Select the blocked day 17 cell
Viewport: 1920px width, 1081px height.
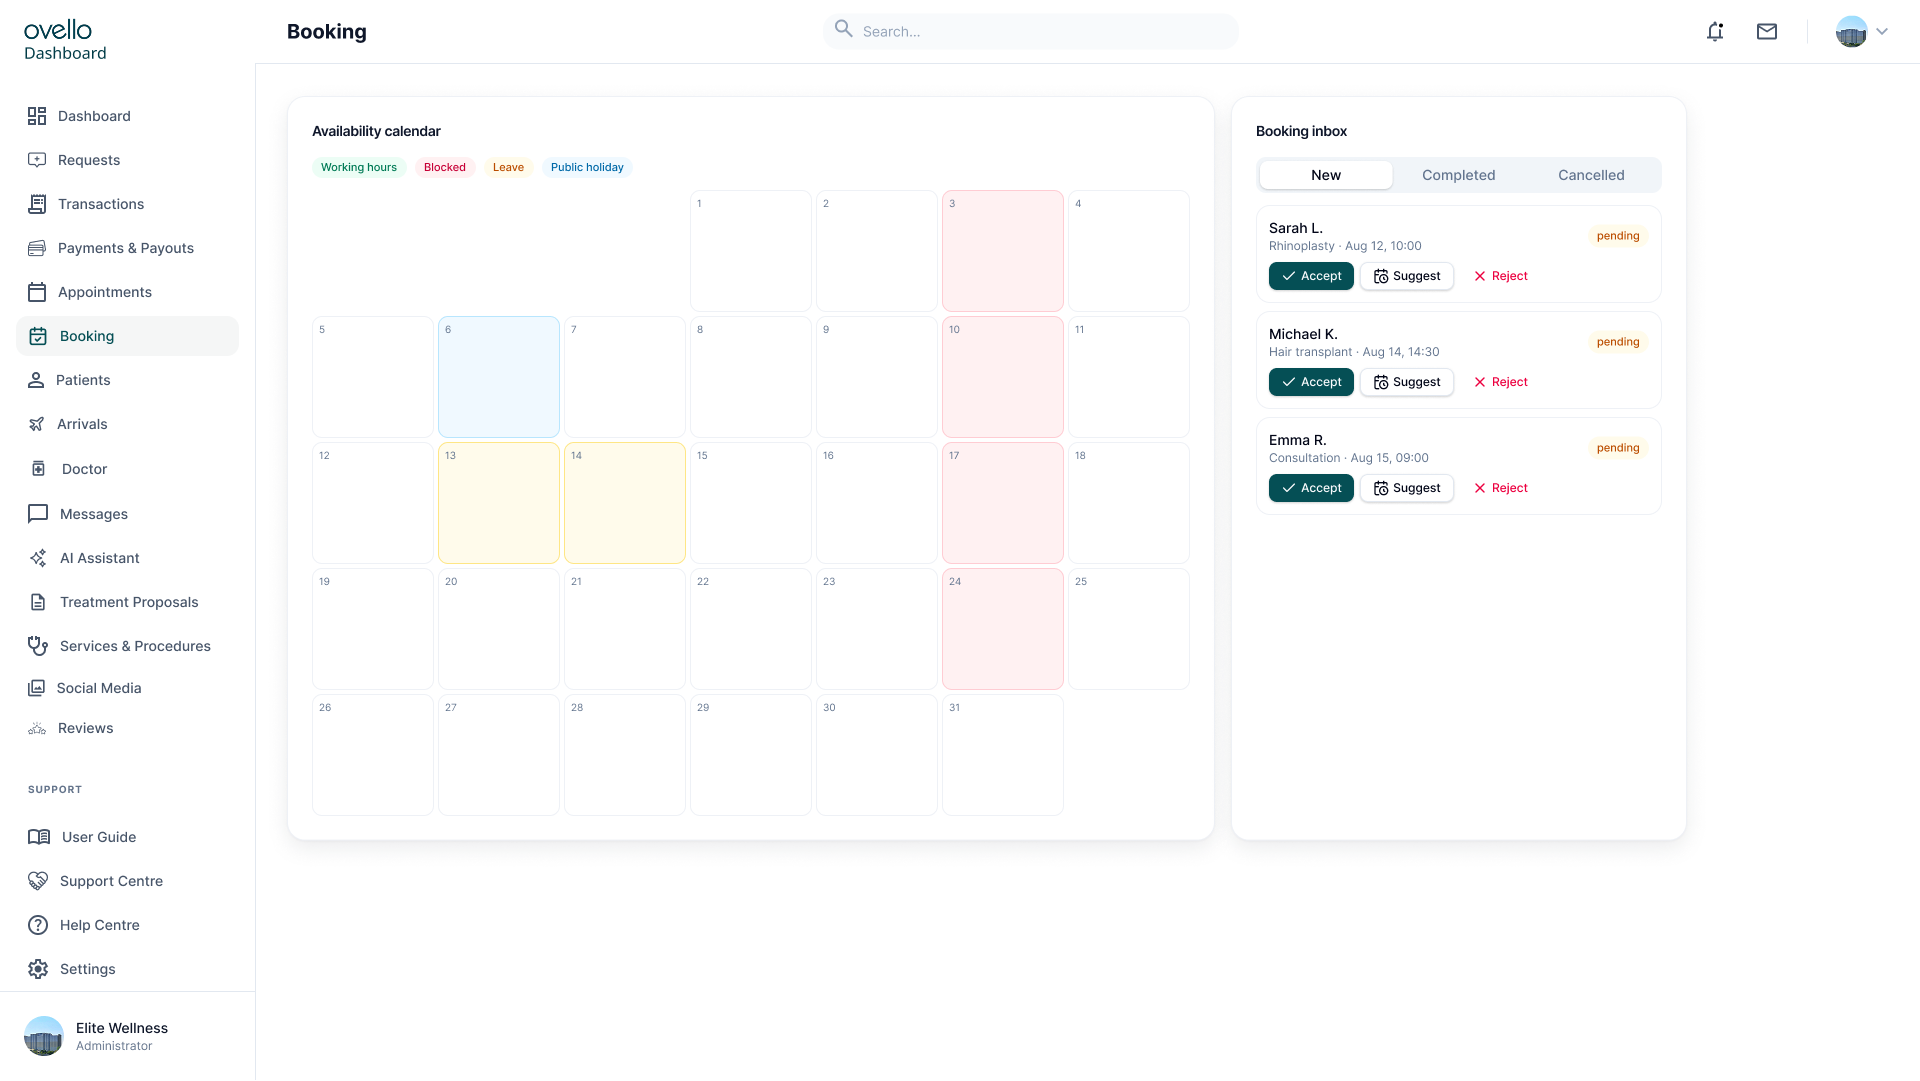pos(1003,503)
